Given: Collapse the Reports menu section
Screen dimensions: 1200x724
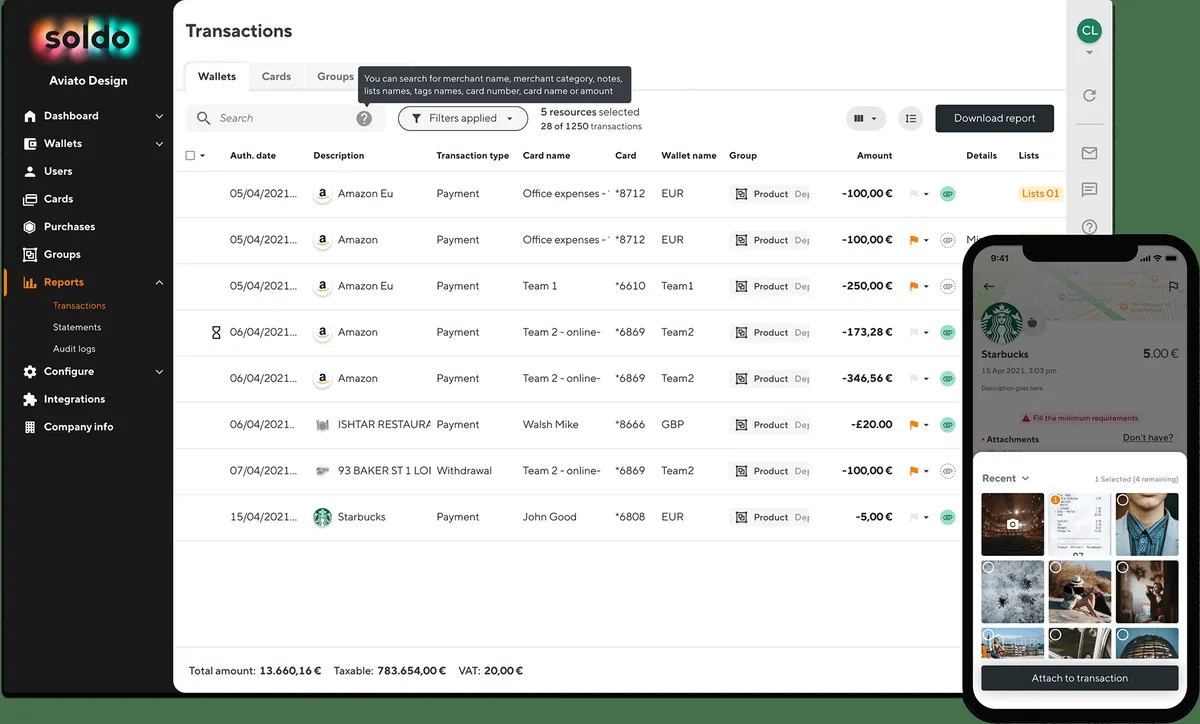Looking at the screenshot, I should tap(159, 283).
